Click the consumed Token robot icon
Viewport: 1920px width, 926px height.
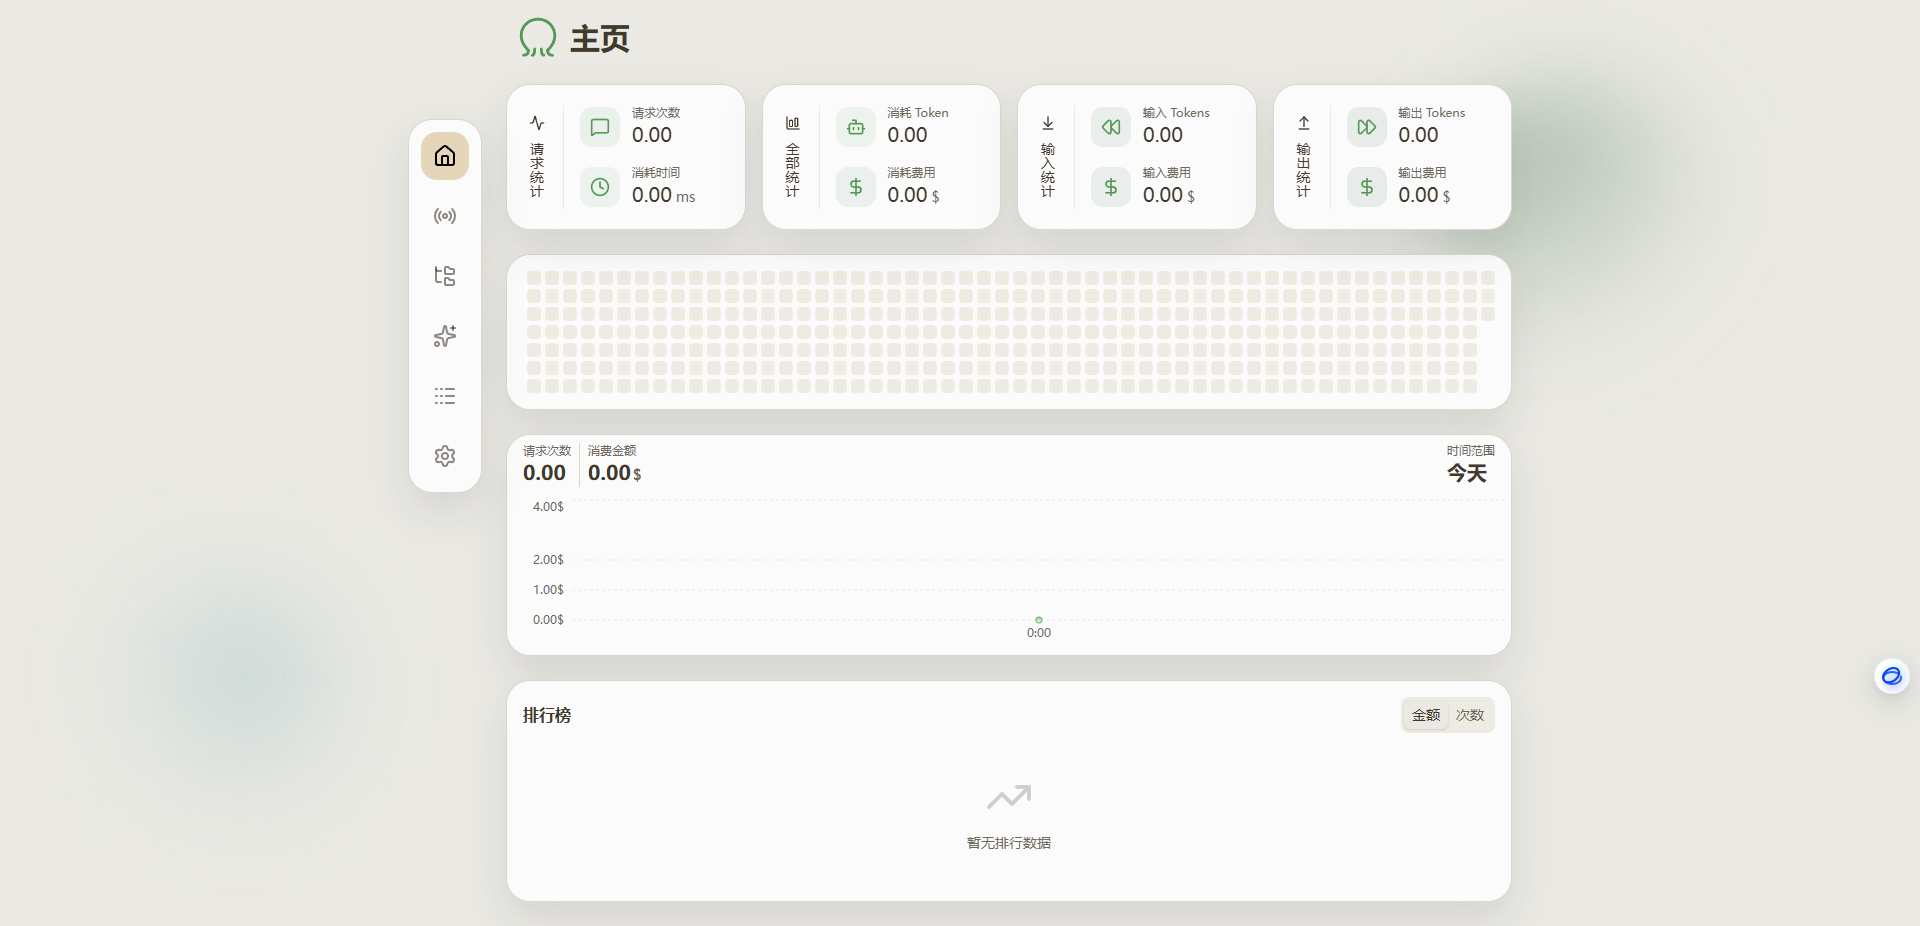point(856,127)
